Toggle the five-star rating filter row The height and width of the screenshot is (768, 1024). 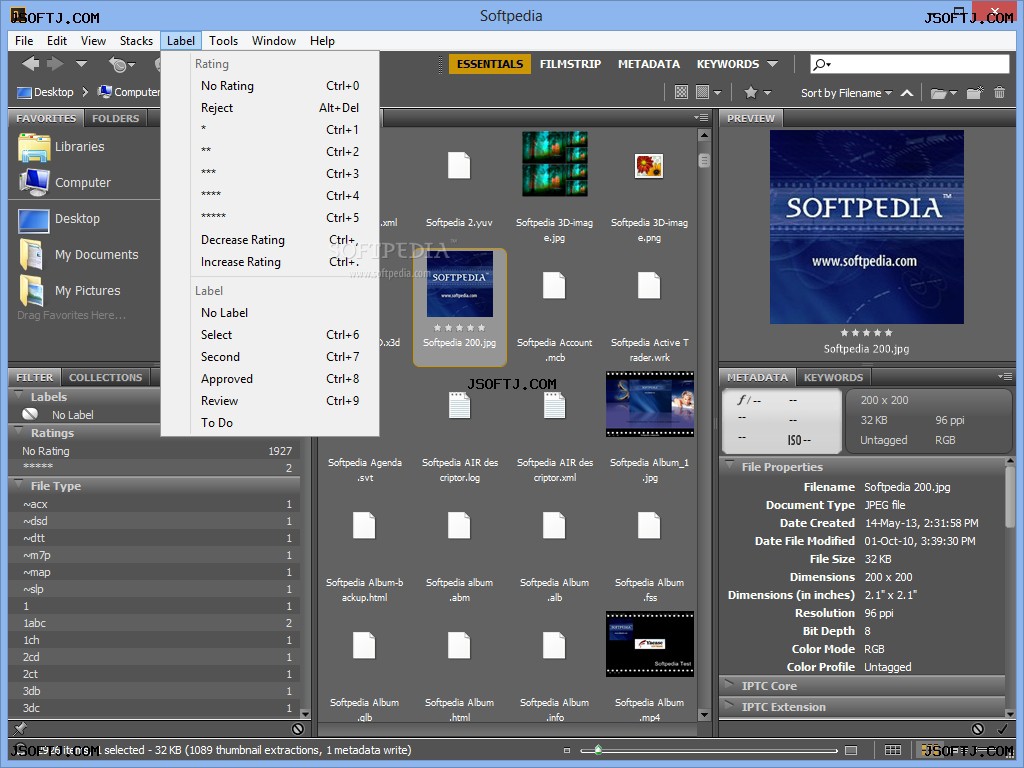(154, 468)
